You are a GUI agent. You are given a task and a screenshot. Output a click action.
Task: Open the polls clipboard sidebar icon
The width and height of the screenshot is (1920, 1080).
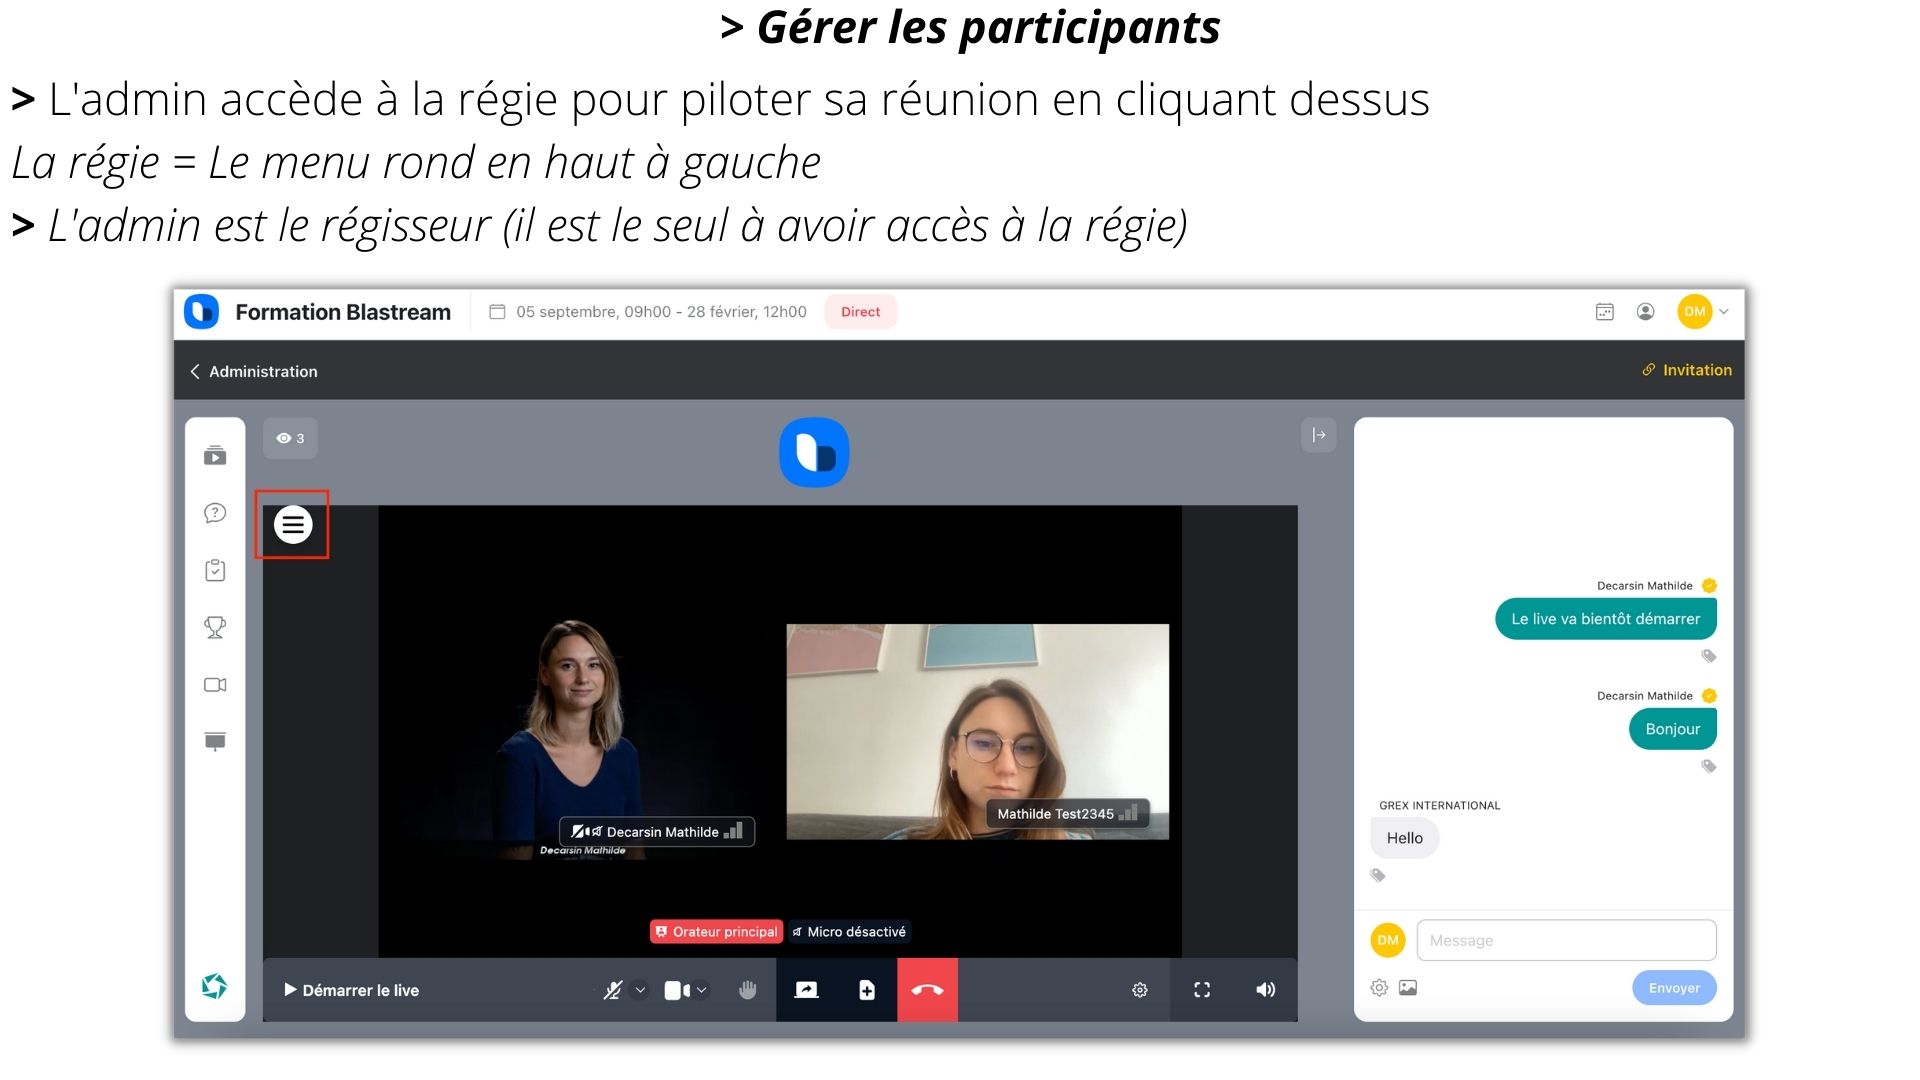tap(215, 570)
